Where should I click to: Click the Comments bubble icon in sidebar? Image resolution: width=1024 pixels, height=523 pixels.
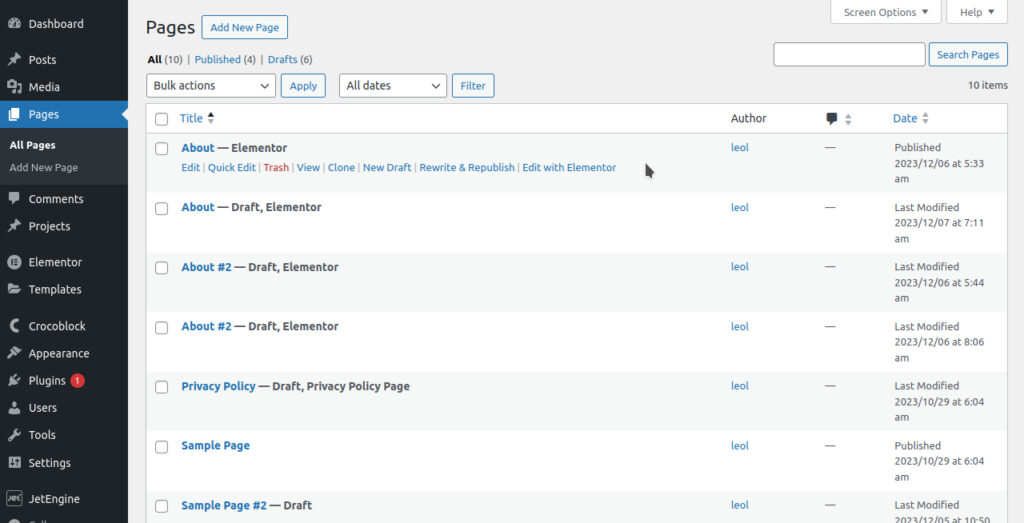click(14, 198)
